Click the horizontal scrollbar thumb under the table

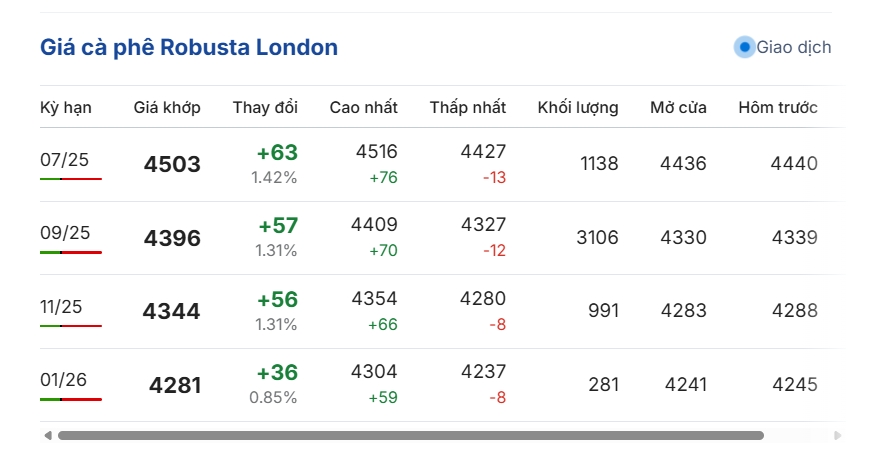coord(410,436)
